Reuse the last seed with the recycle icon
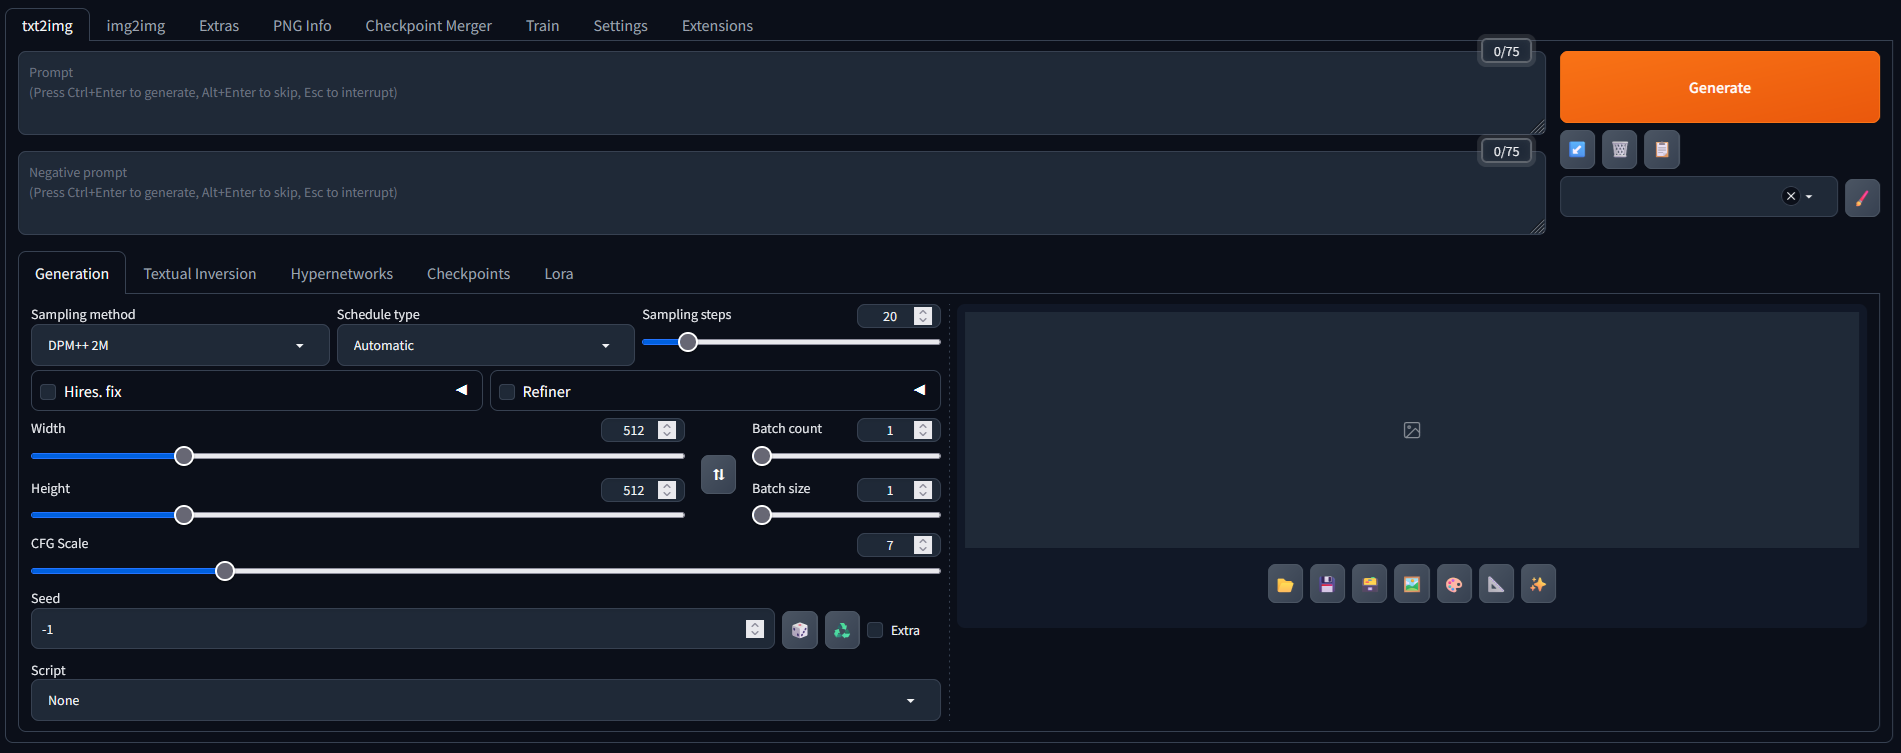 [842, 630]
